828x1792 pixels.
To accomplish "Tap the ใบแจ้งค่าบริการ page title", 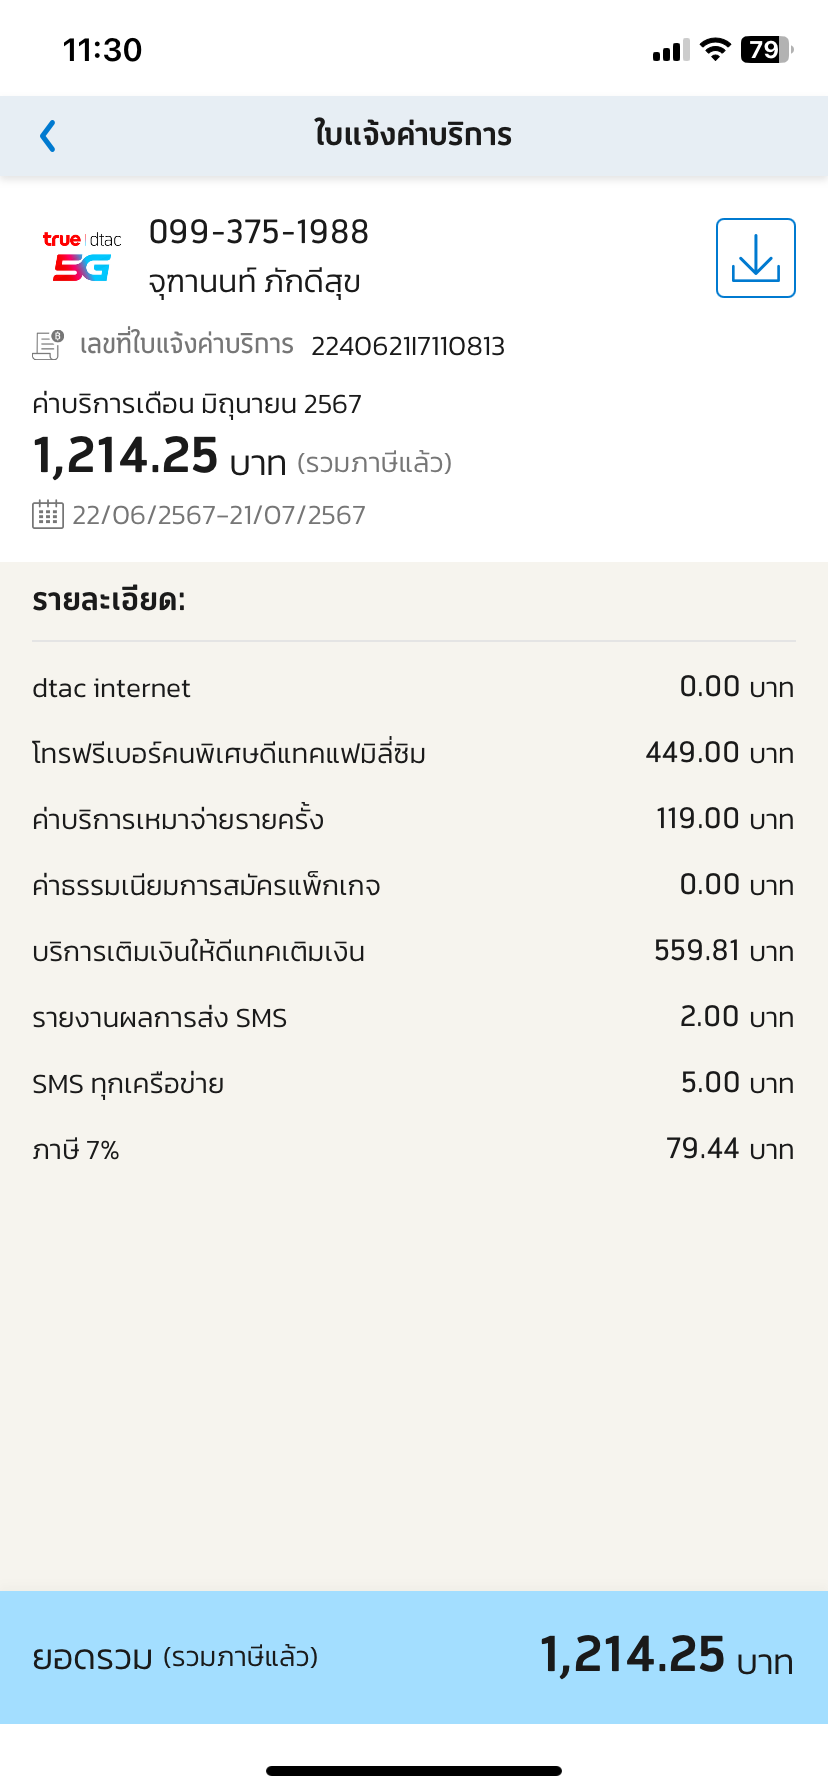I will click(x=413, y=134).
